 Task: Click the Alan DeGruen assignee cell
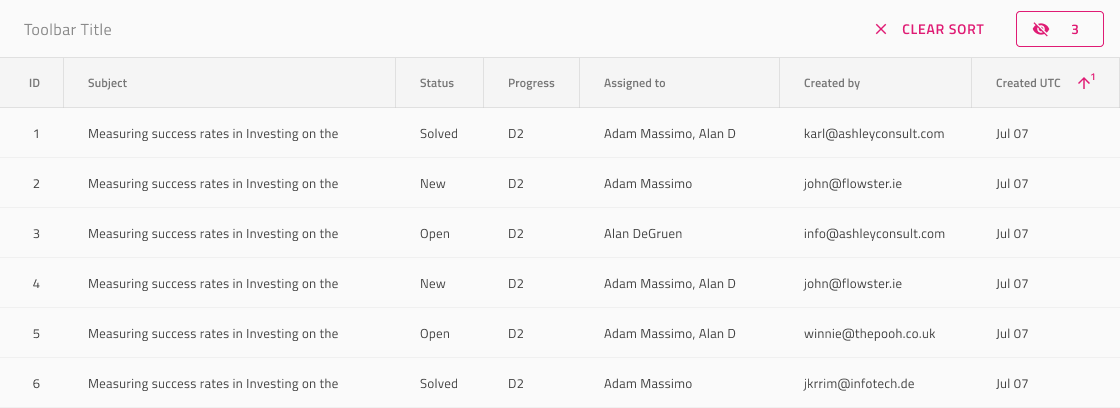644,234
